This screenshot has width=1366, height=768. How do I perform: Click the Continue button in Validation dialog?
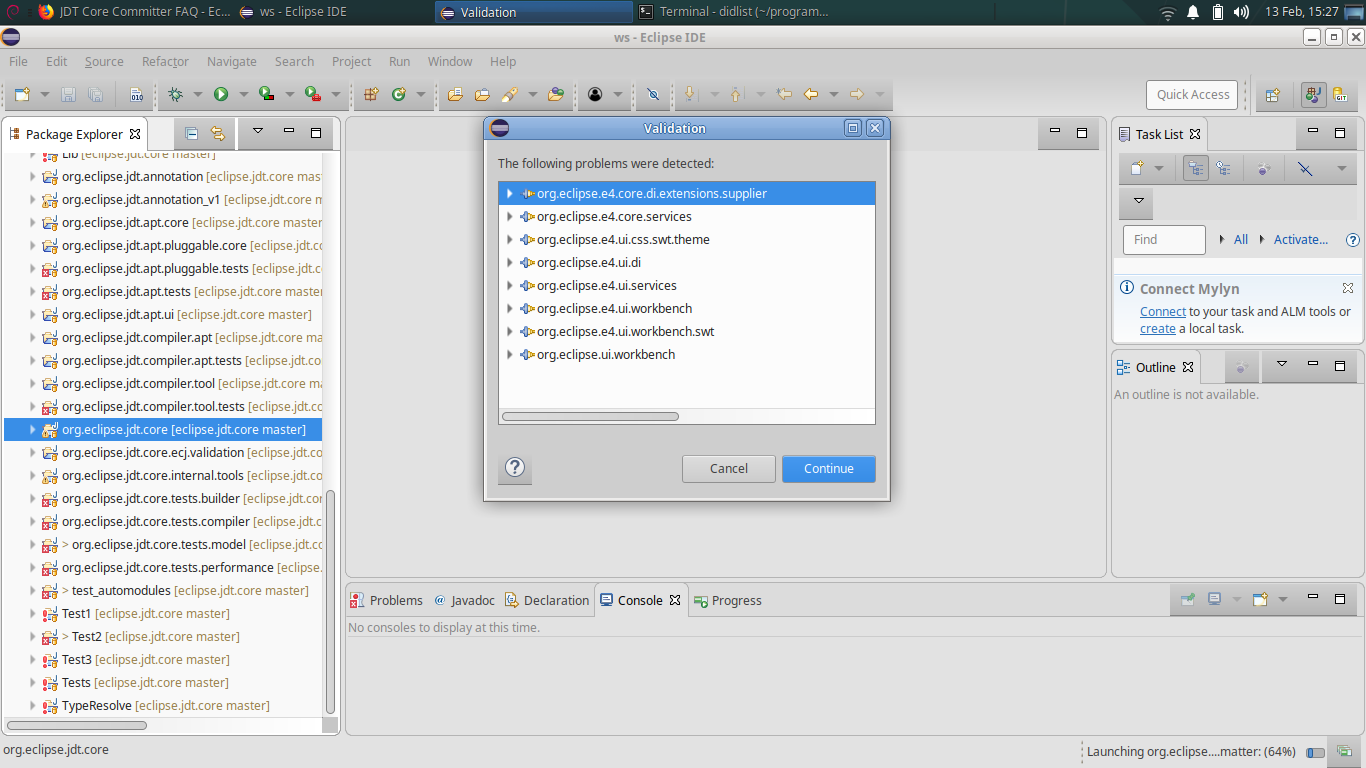829,468
